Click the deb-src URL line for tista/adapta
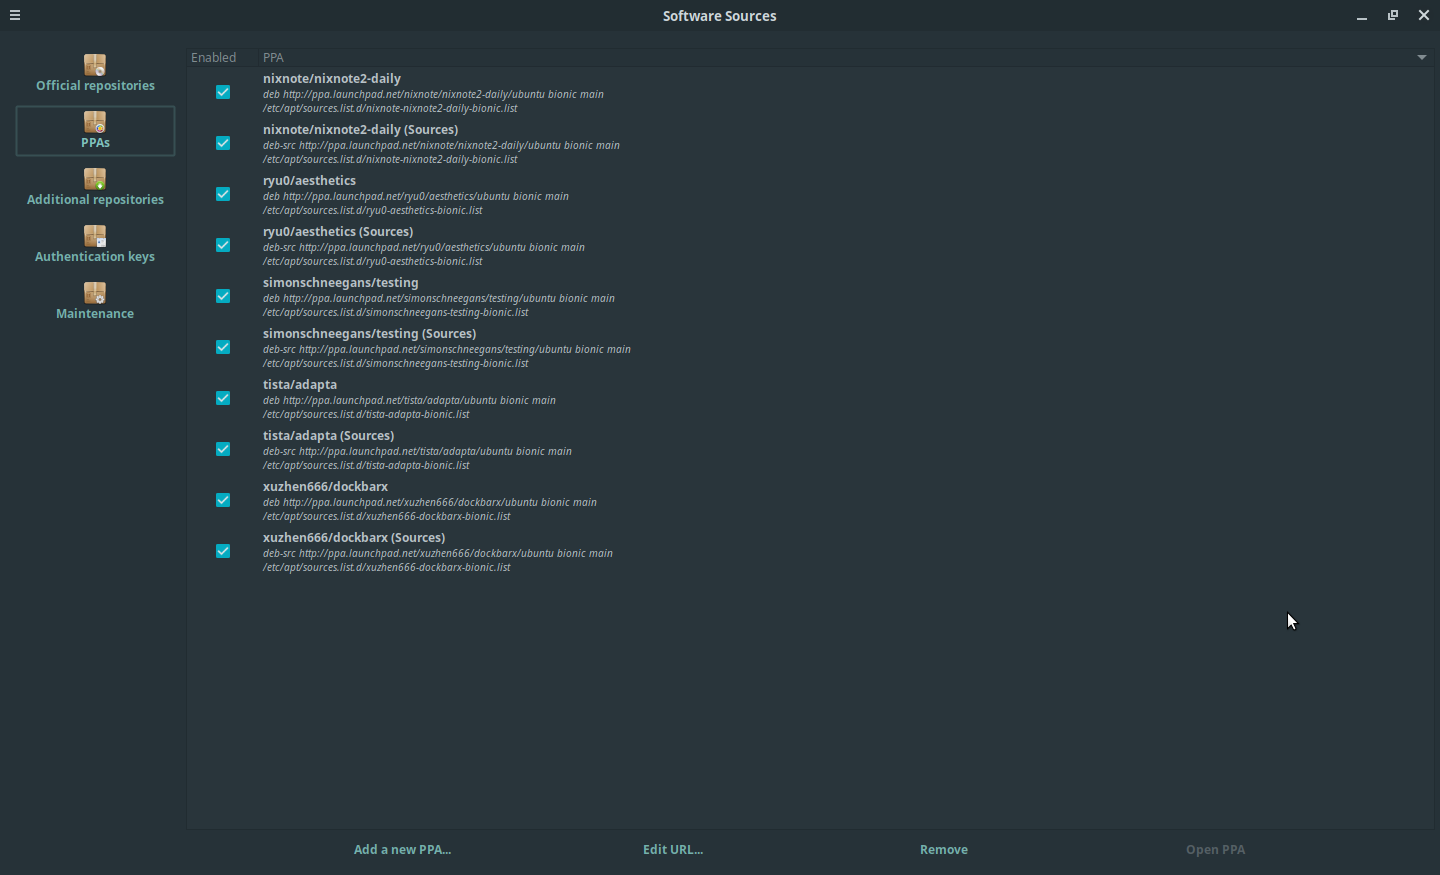This screenshot has width=1440, height=875. [417, 452]
